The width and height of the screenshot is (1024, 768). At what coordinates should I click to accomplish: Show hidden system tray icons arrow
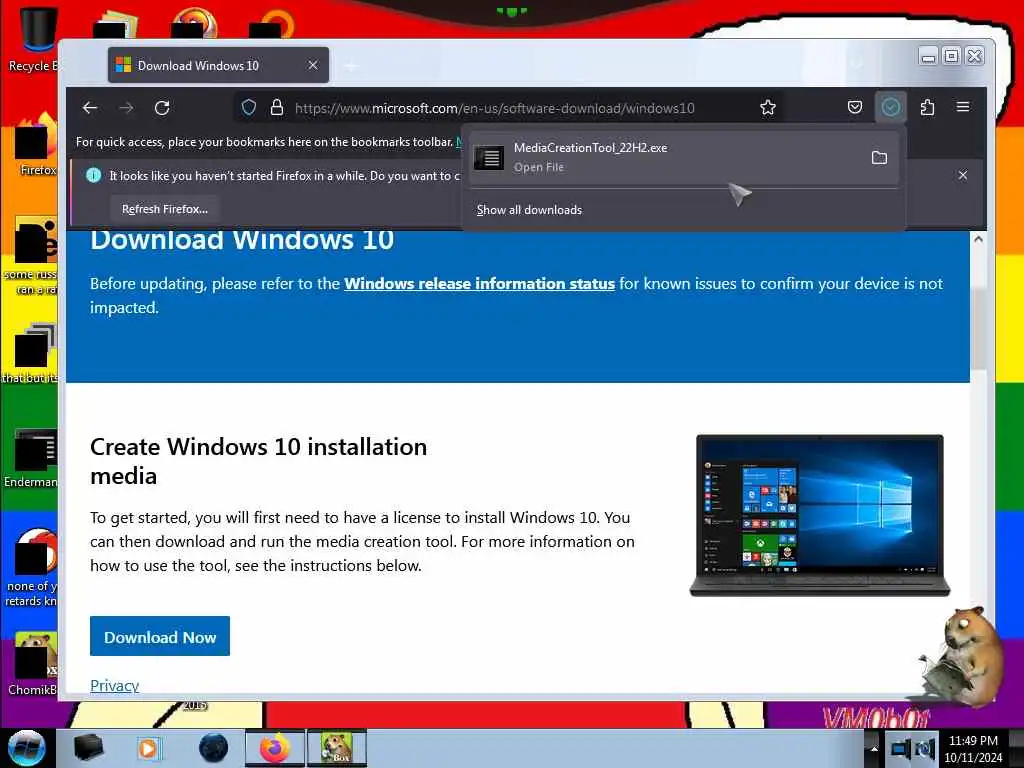(874, 748)
